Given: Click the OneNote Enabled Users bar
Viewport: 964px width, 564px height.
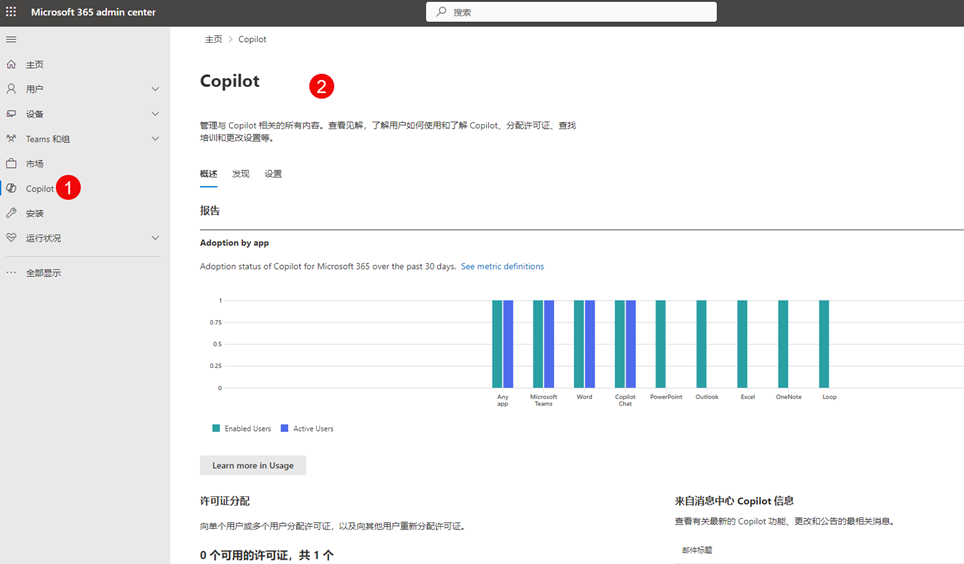Looking at the screenshot, I should pyautogui.click(x=783, y=344).
